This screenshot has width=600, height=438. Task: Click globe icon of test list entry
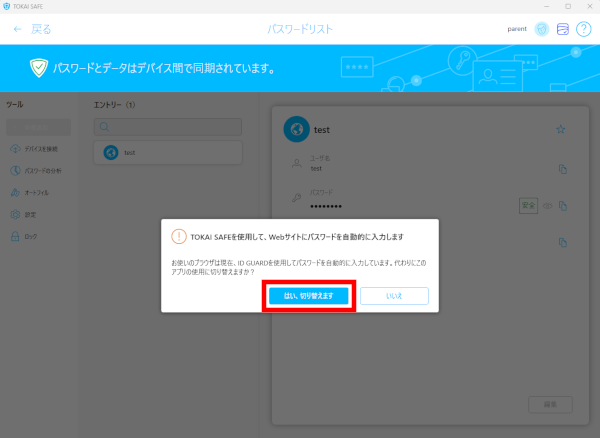pyautogui.click(x=111, y=153)
